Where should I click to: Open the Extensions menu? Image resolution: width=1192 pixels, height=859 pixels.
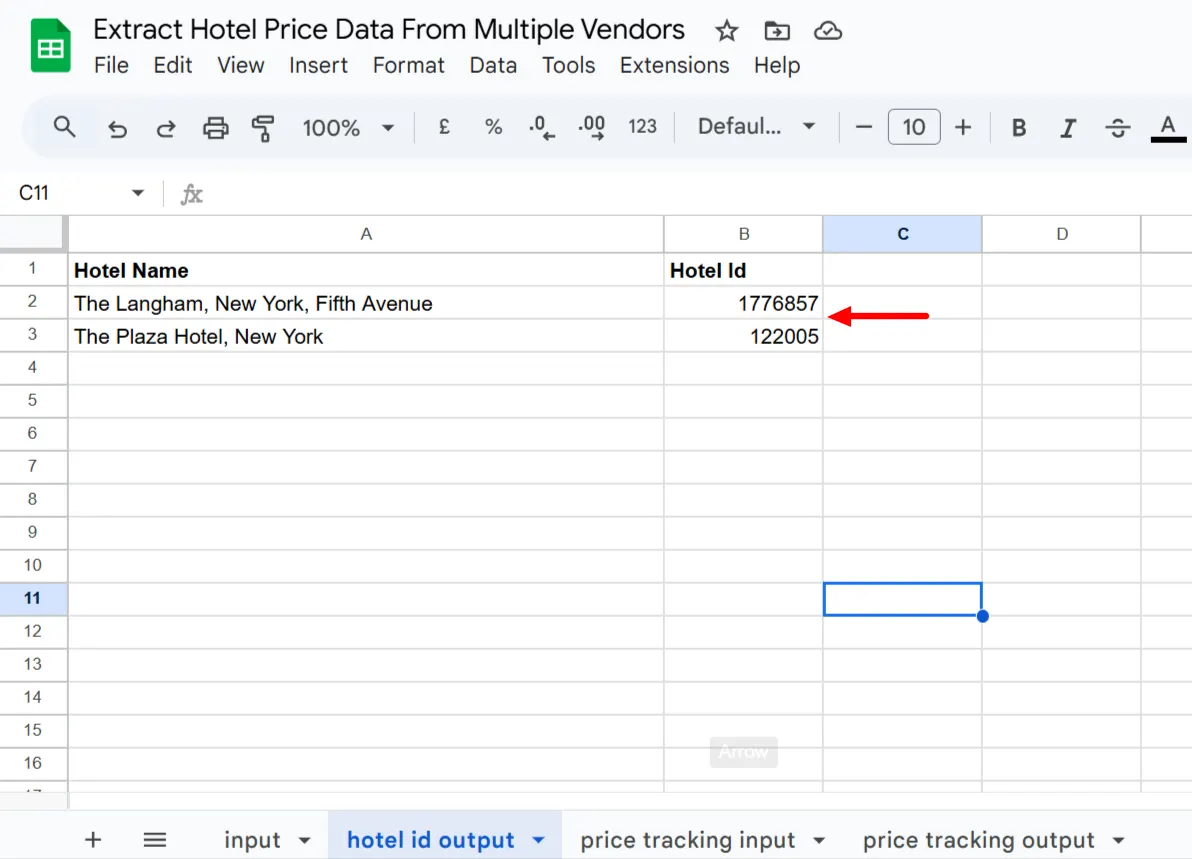(x=674, y=65)
